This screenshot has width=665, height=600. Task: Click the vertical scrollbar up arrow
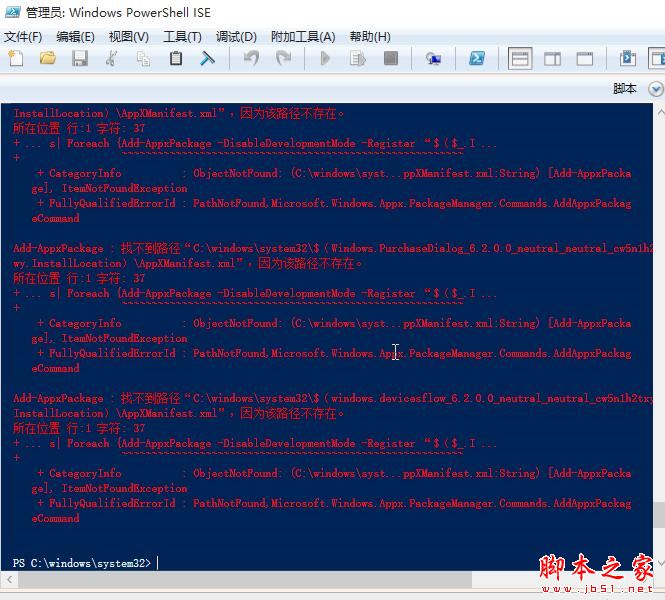[659, 112]
